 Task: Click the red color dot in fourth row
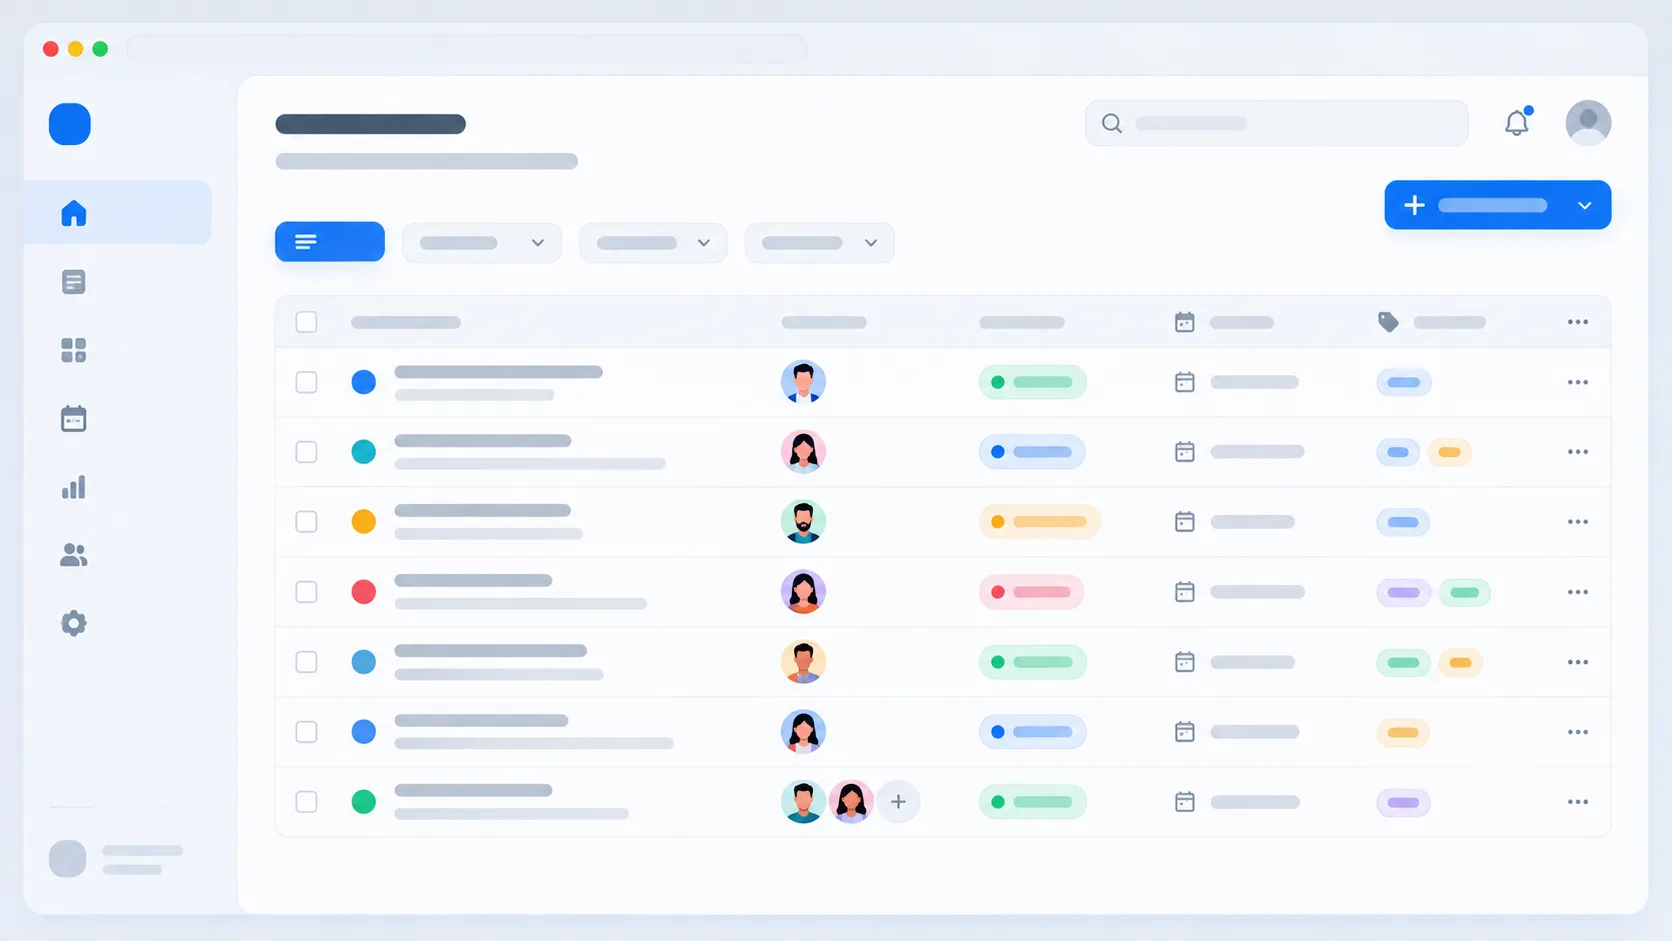click(x=364, y=592)
